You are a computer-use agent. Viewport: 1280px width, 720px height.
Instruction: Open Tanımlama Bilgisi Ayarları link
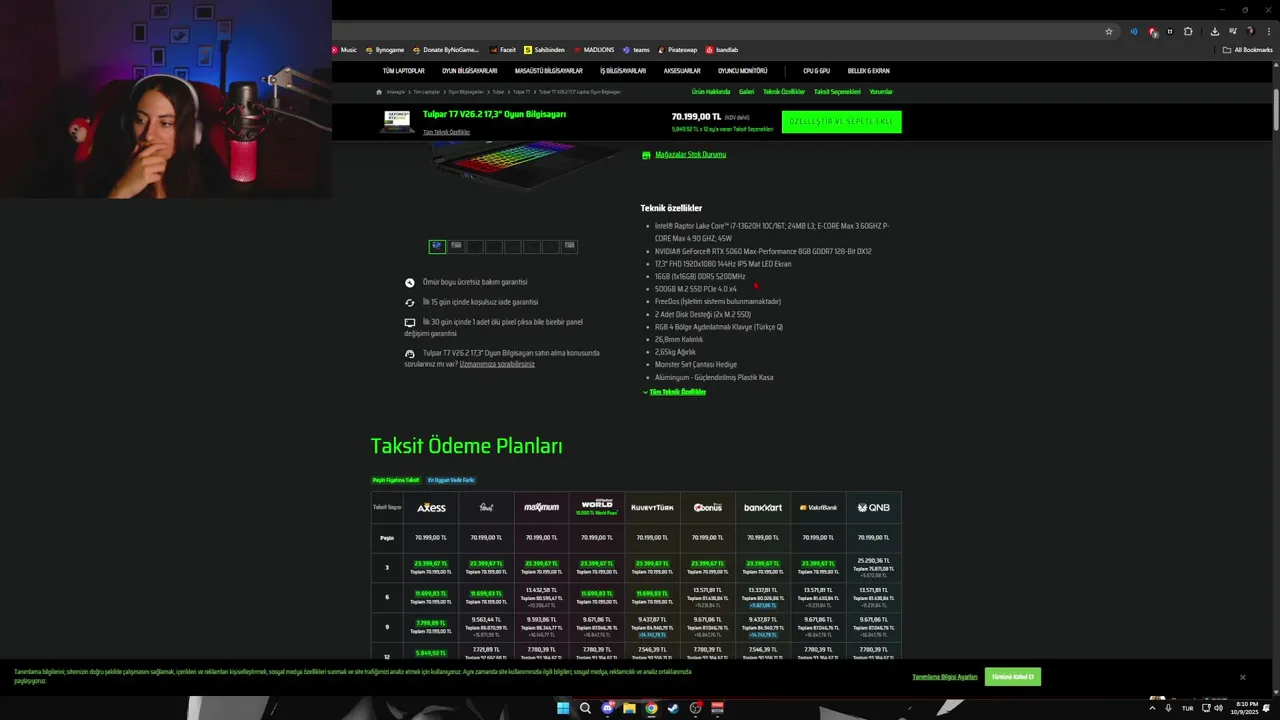[x=945, y=677]
